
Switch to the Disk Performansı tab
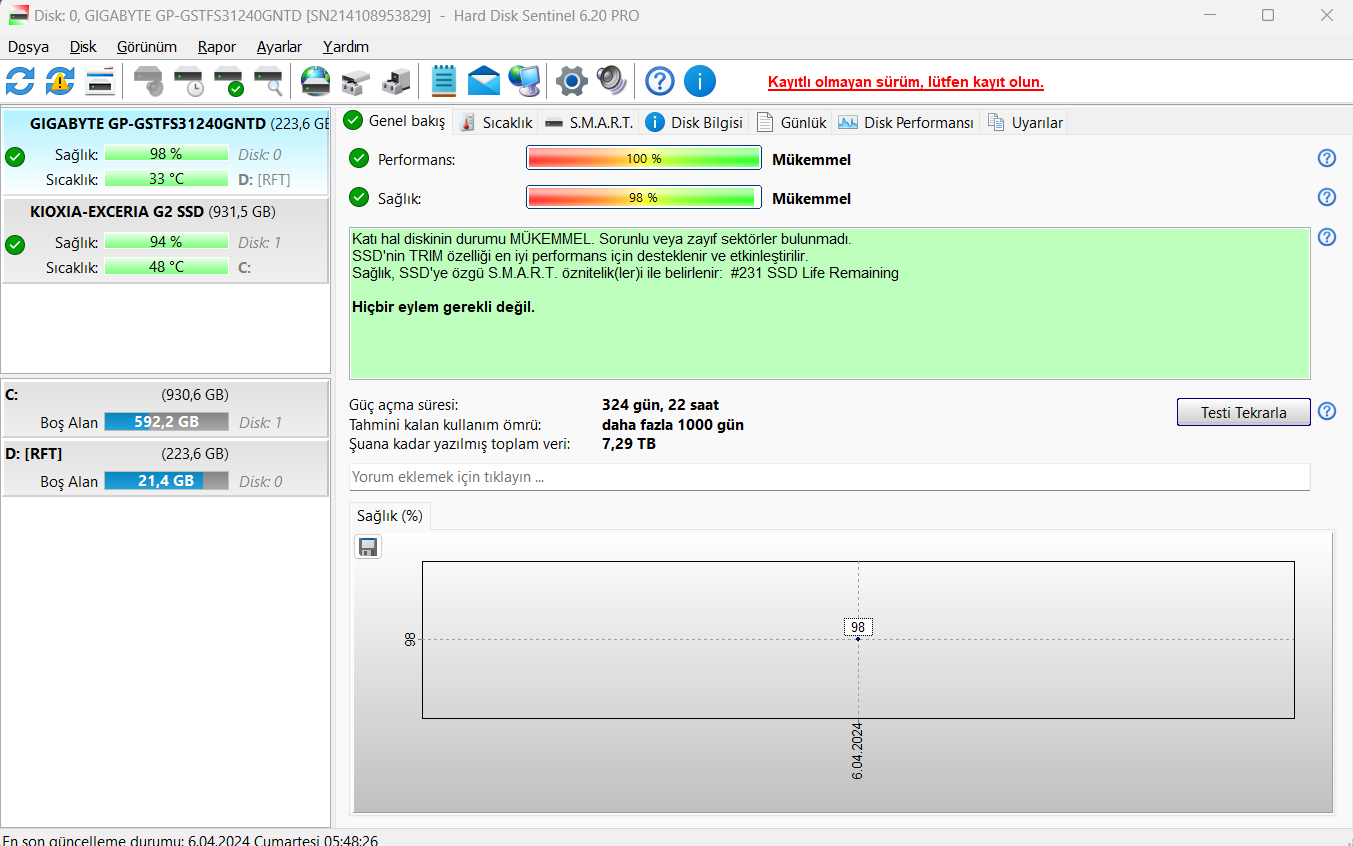(x=906, y=122)
